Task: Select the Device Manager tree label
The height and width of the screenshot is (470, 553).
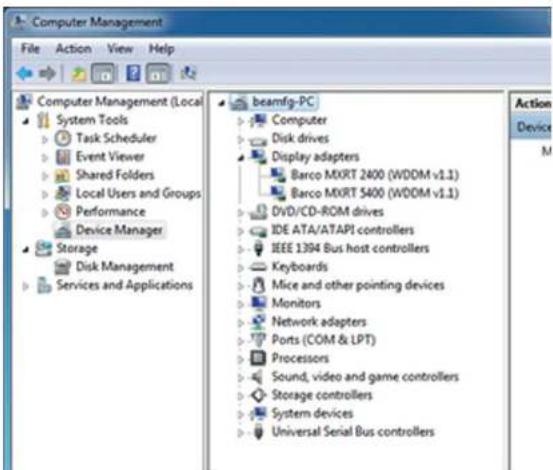Action: 119,230
